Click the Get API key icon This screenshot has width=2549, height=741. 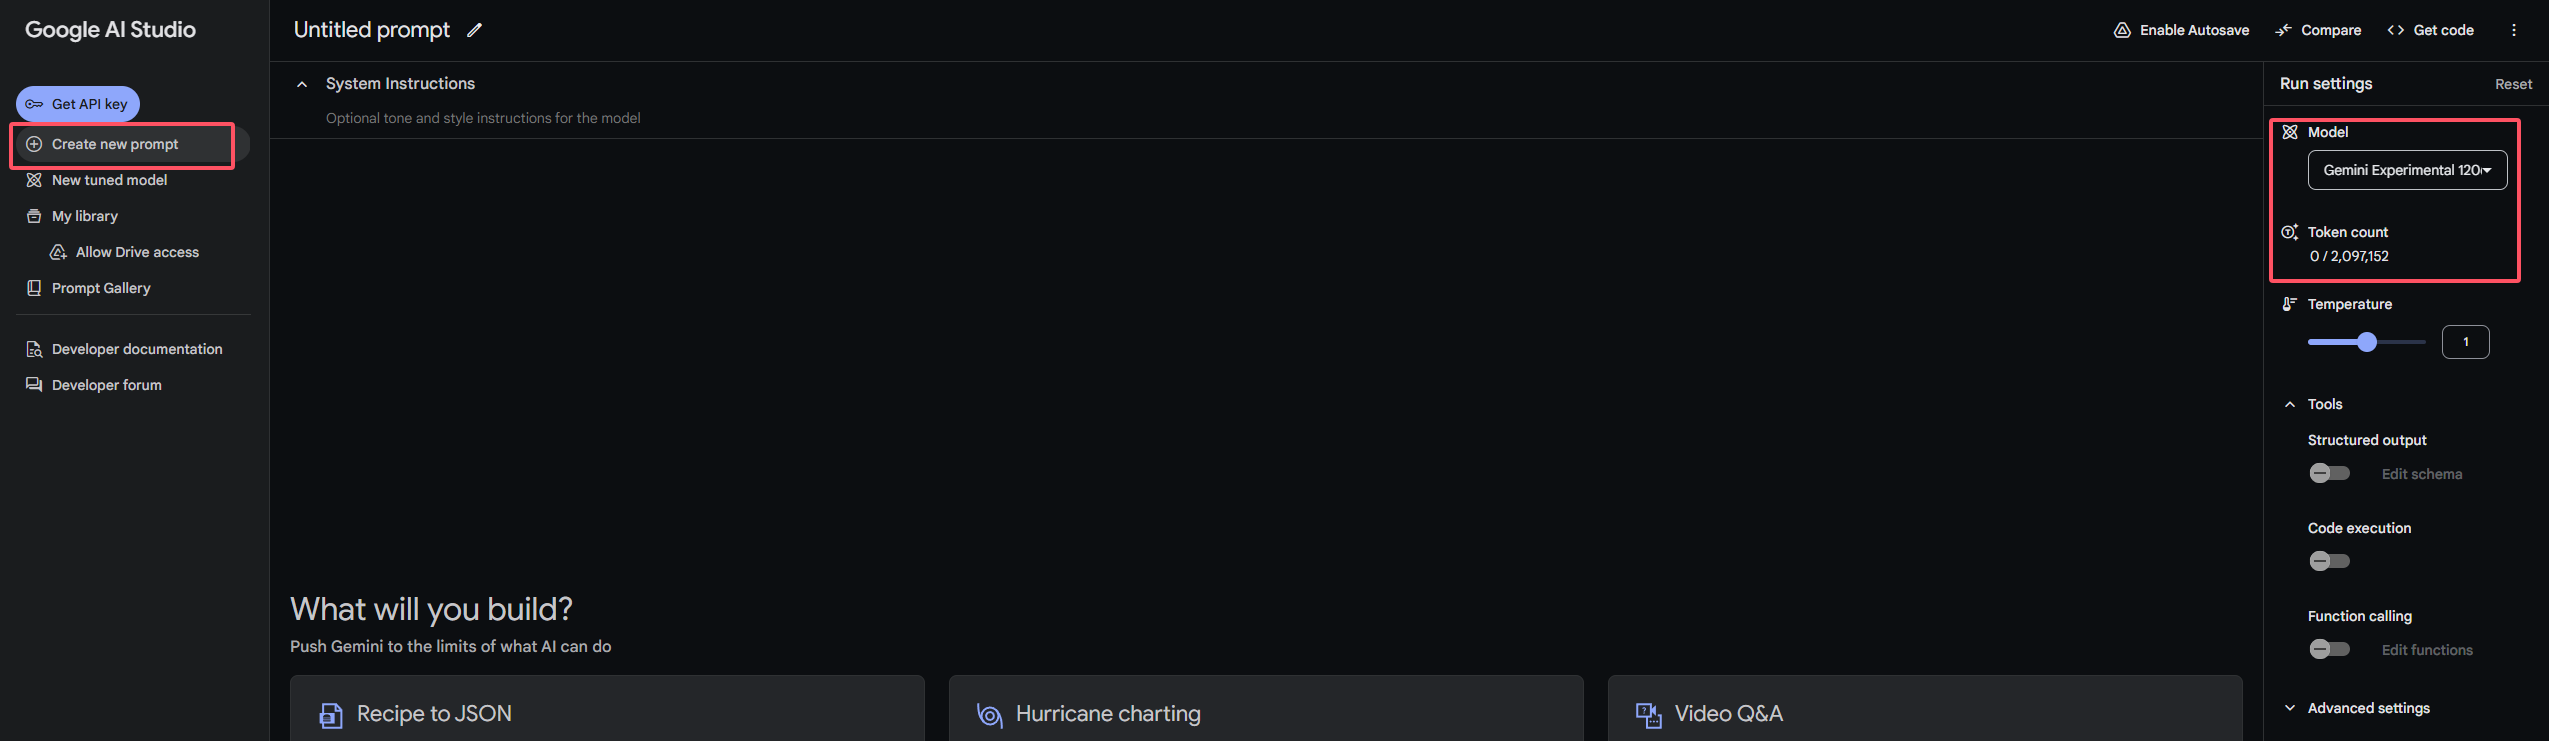click(34, 104)
